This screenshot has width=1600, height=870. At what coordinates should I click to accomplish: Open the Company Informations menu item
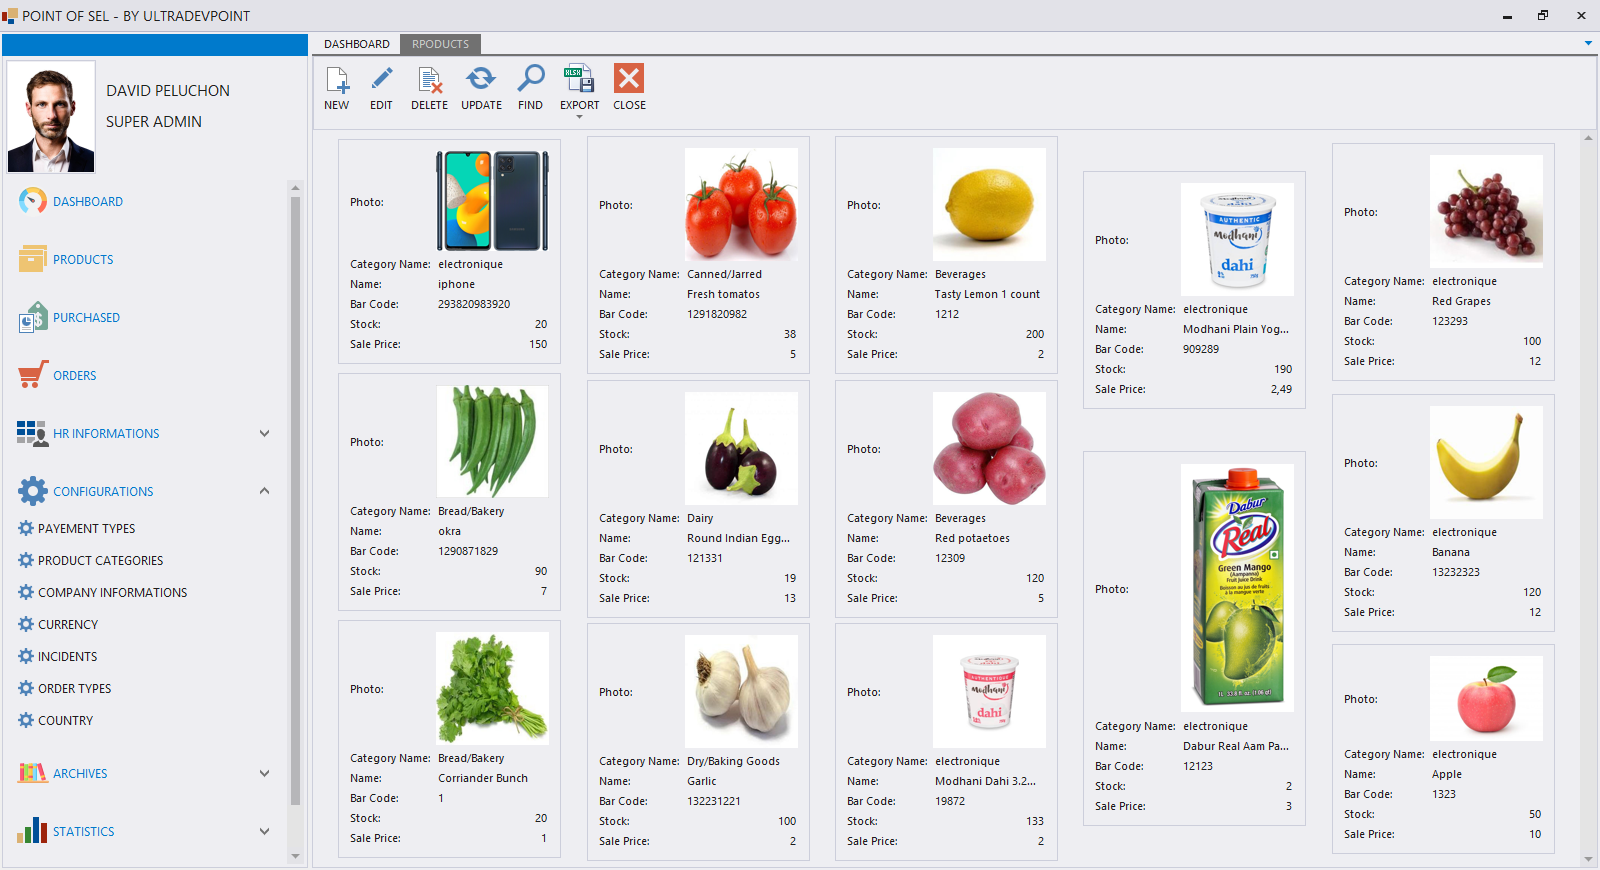(112, 592)
